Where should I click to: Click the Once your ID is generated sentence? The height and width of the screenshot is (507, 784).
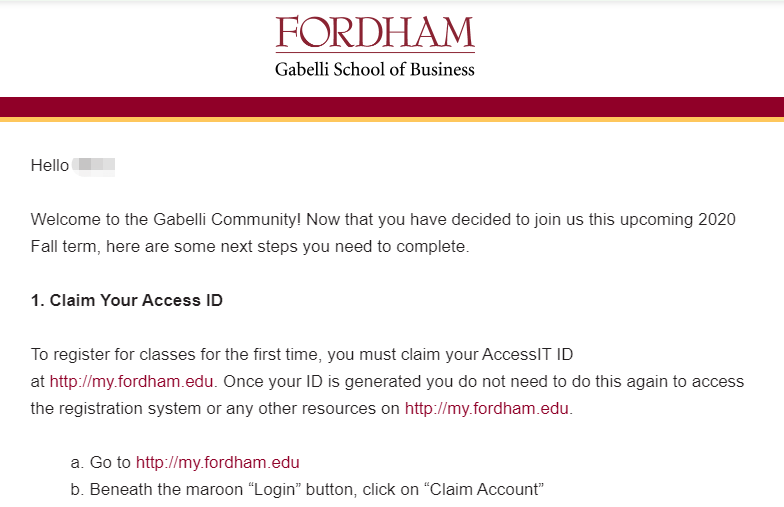[484, 382]
